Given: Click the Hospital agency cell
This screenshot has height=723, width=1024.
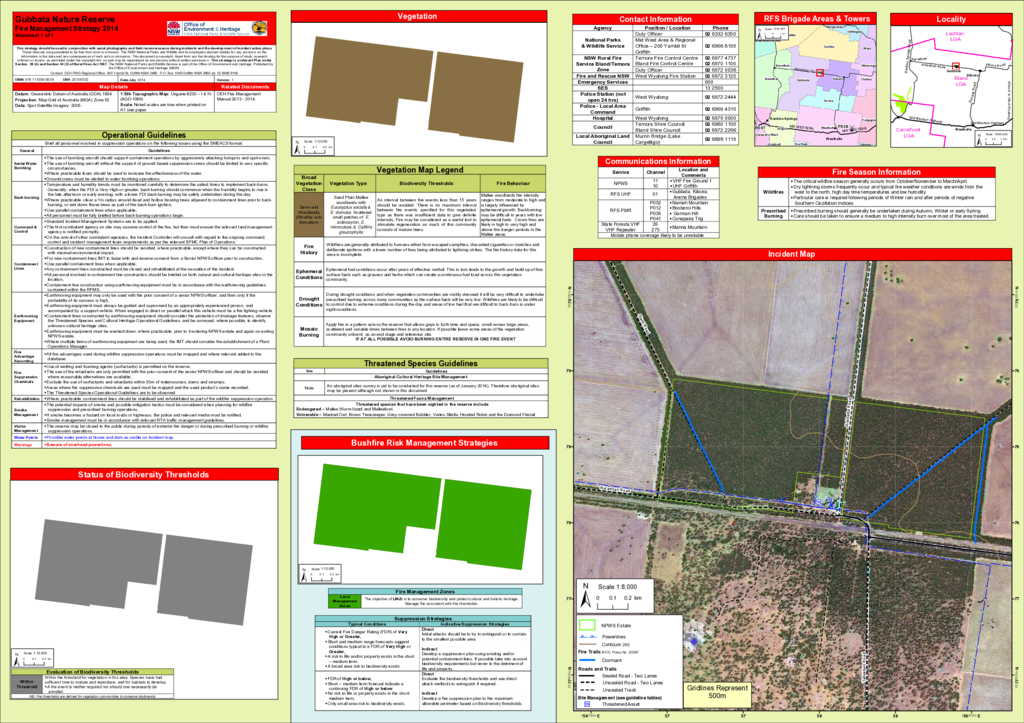Looking at the screenshot, I should tap(603, 118).
